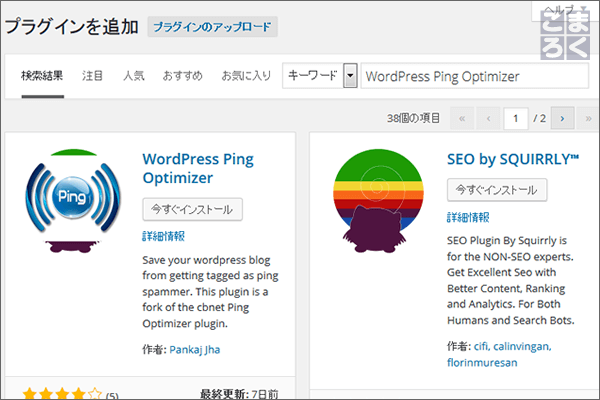Click the 38個の項目 item count text
600x400 pixels.
[x=413, y=118]
